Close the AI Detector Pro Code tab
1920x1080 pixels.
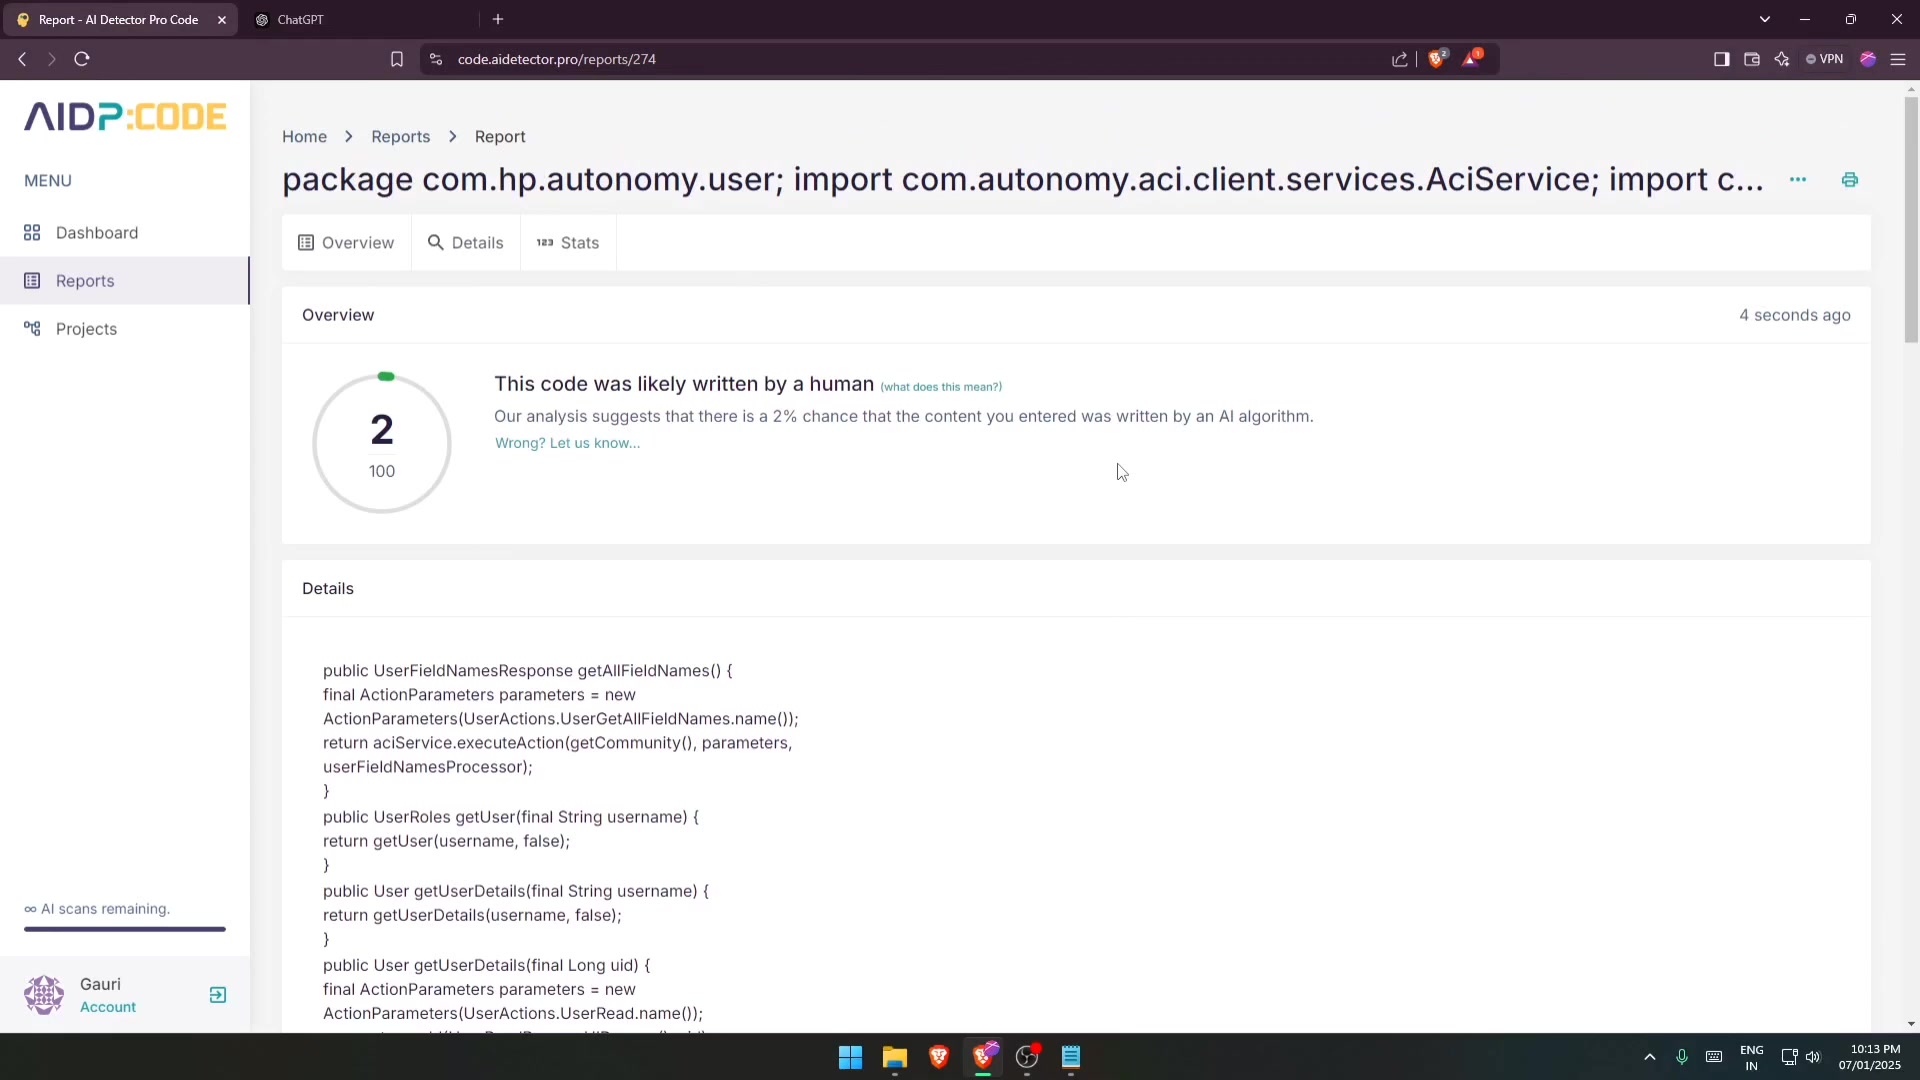pos(222,20)
